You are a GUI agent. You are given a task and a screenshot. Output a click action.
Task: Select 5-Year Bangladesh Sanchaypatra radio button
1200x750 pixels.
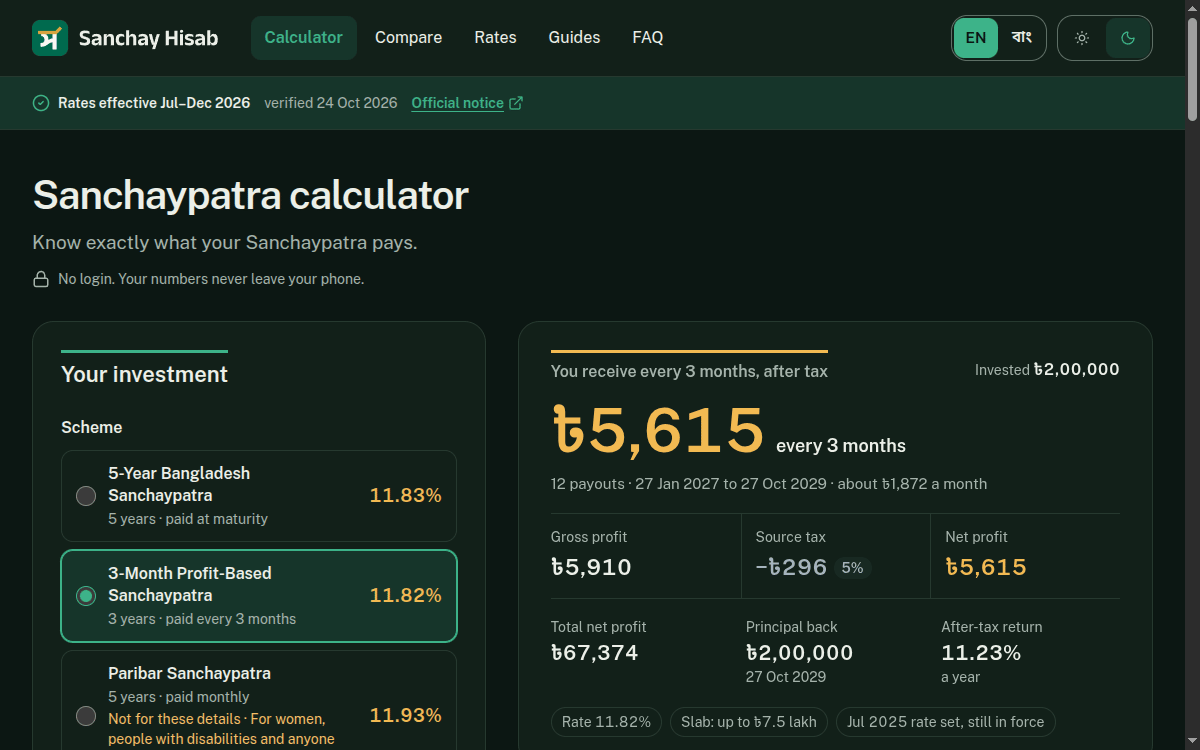86,496
